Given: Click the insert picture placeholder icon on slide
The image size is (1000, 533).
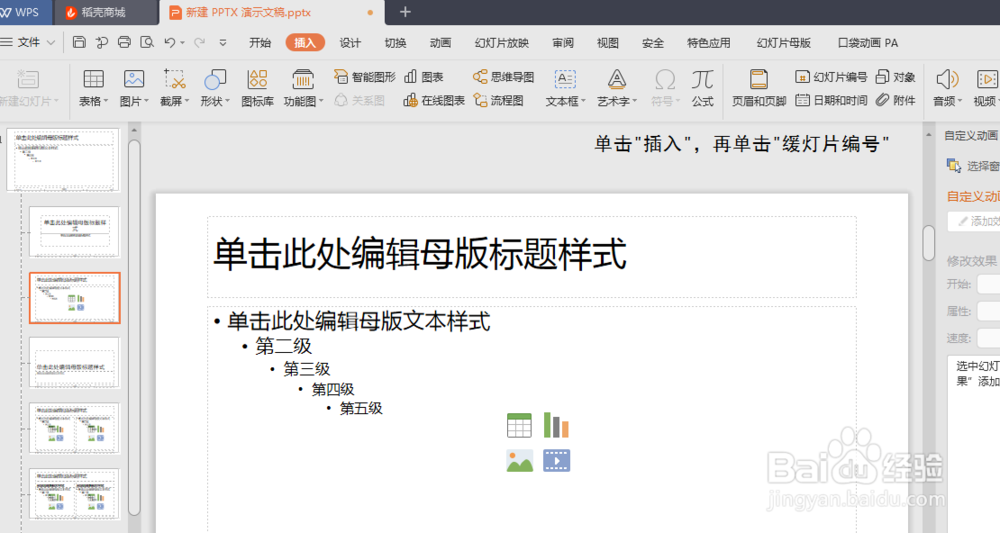Looking at the screenshot, I should click(519, 460).
